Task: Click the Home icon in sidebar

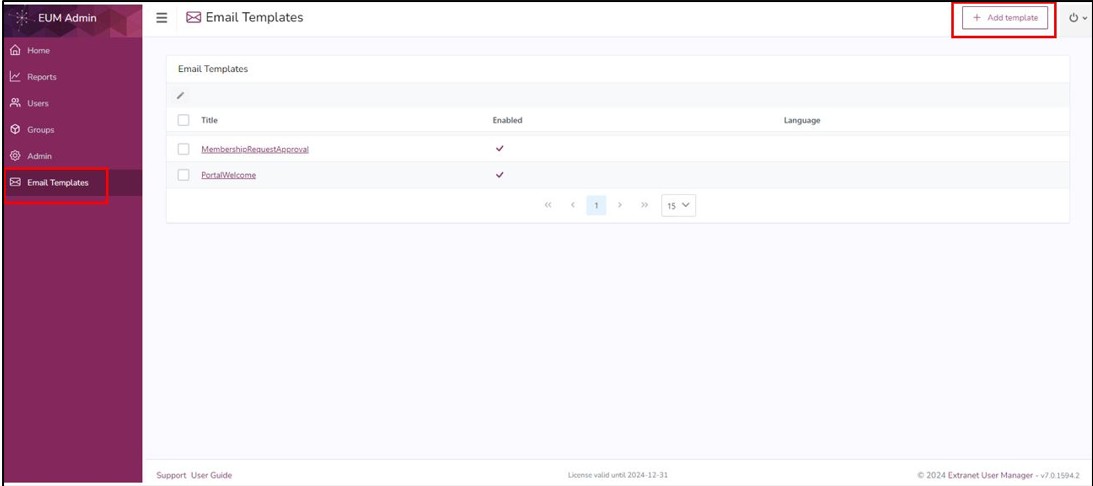Action: click(x=15, y=51)
